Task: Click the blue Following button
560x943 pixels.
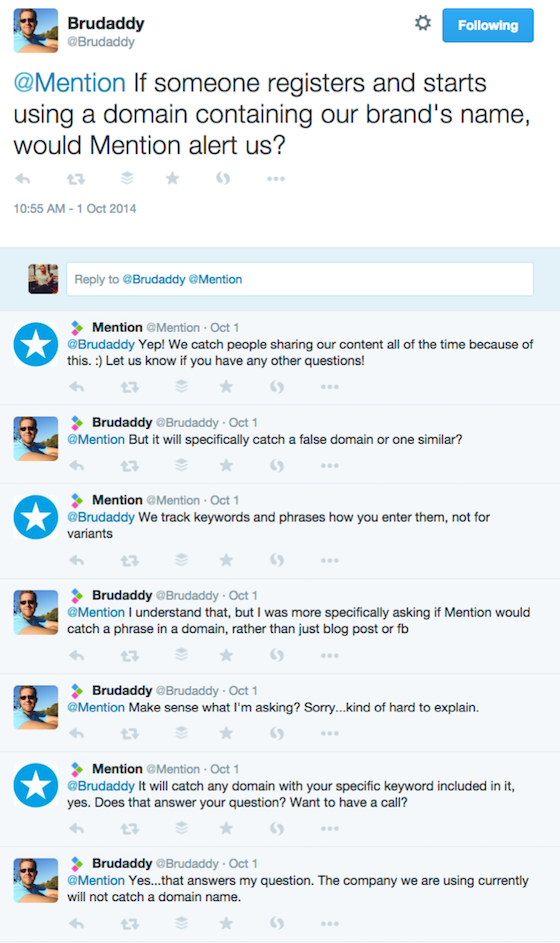Action: tap(488, 25)
